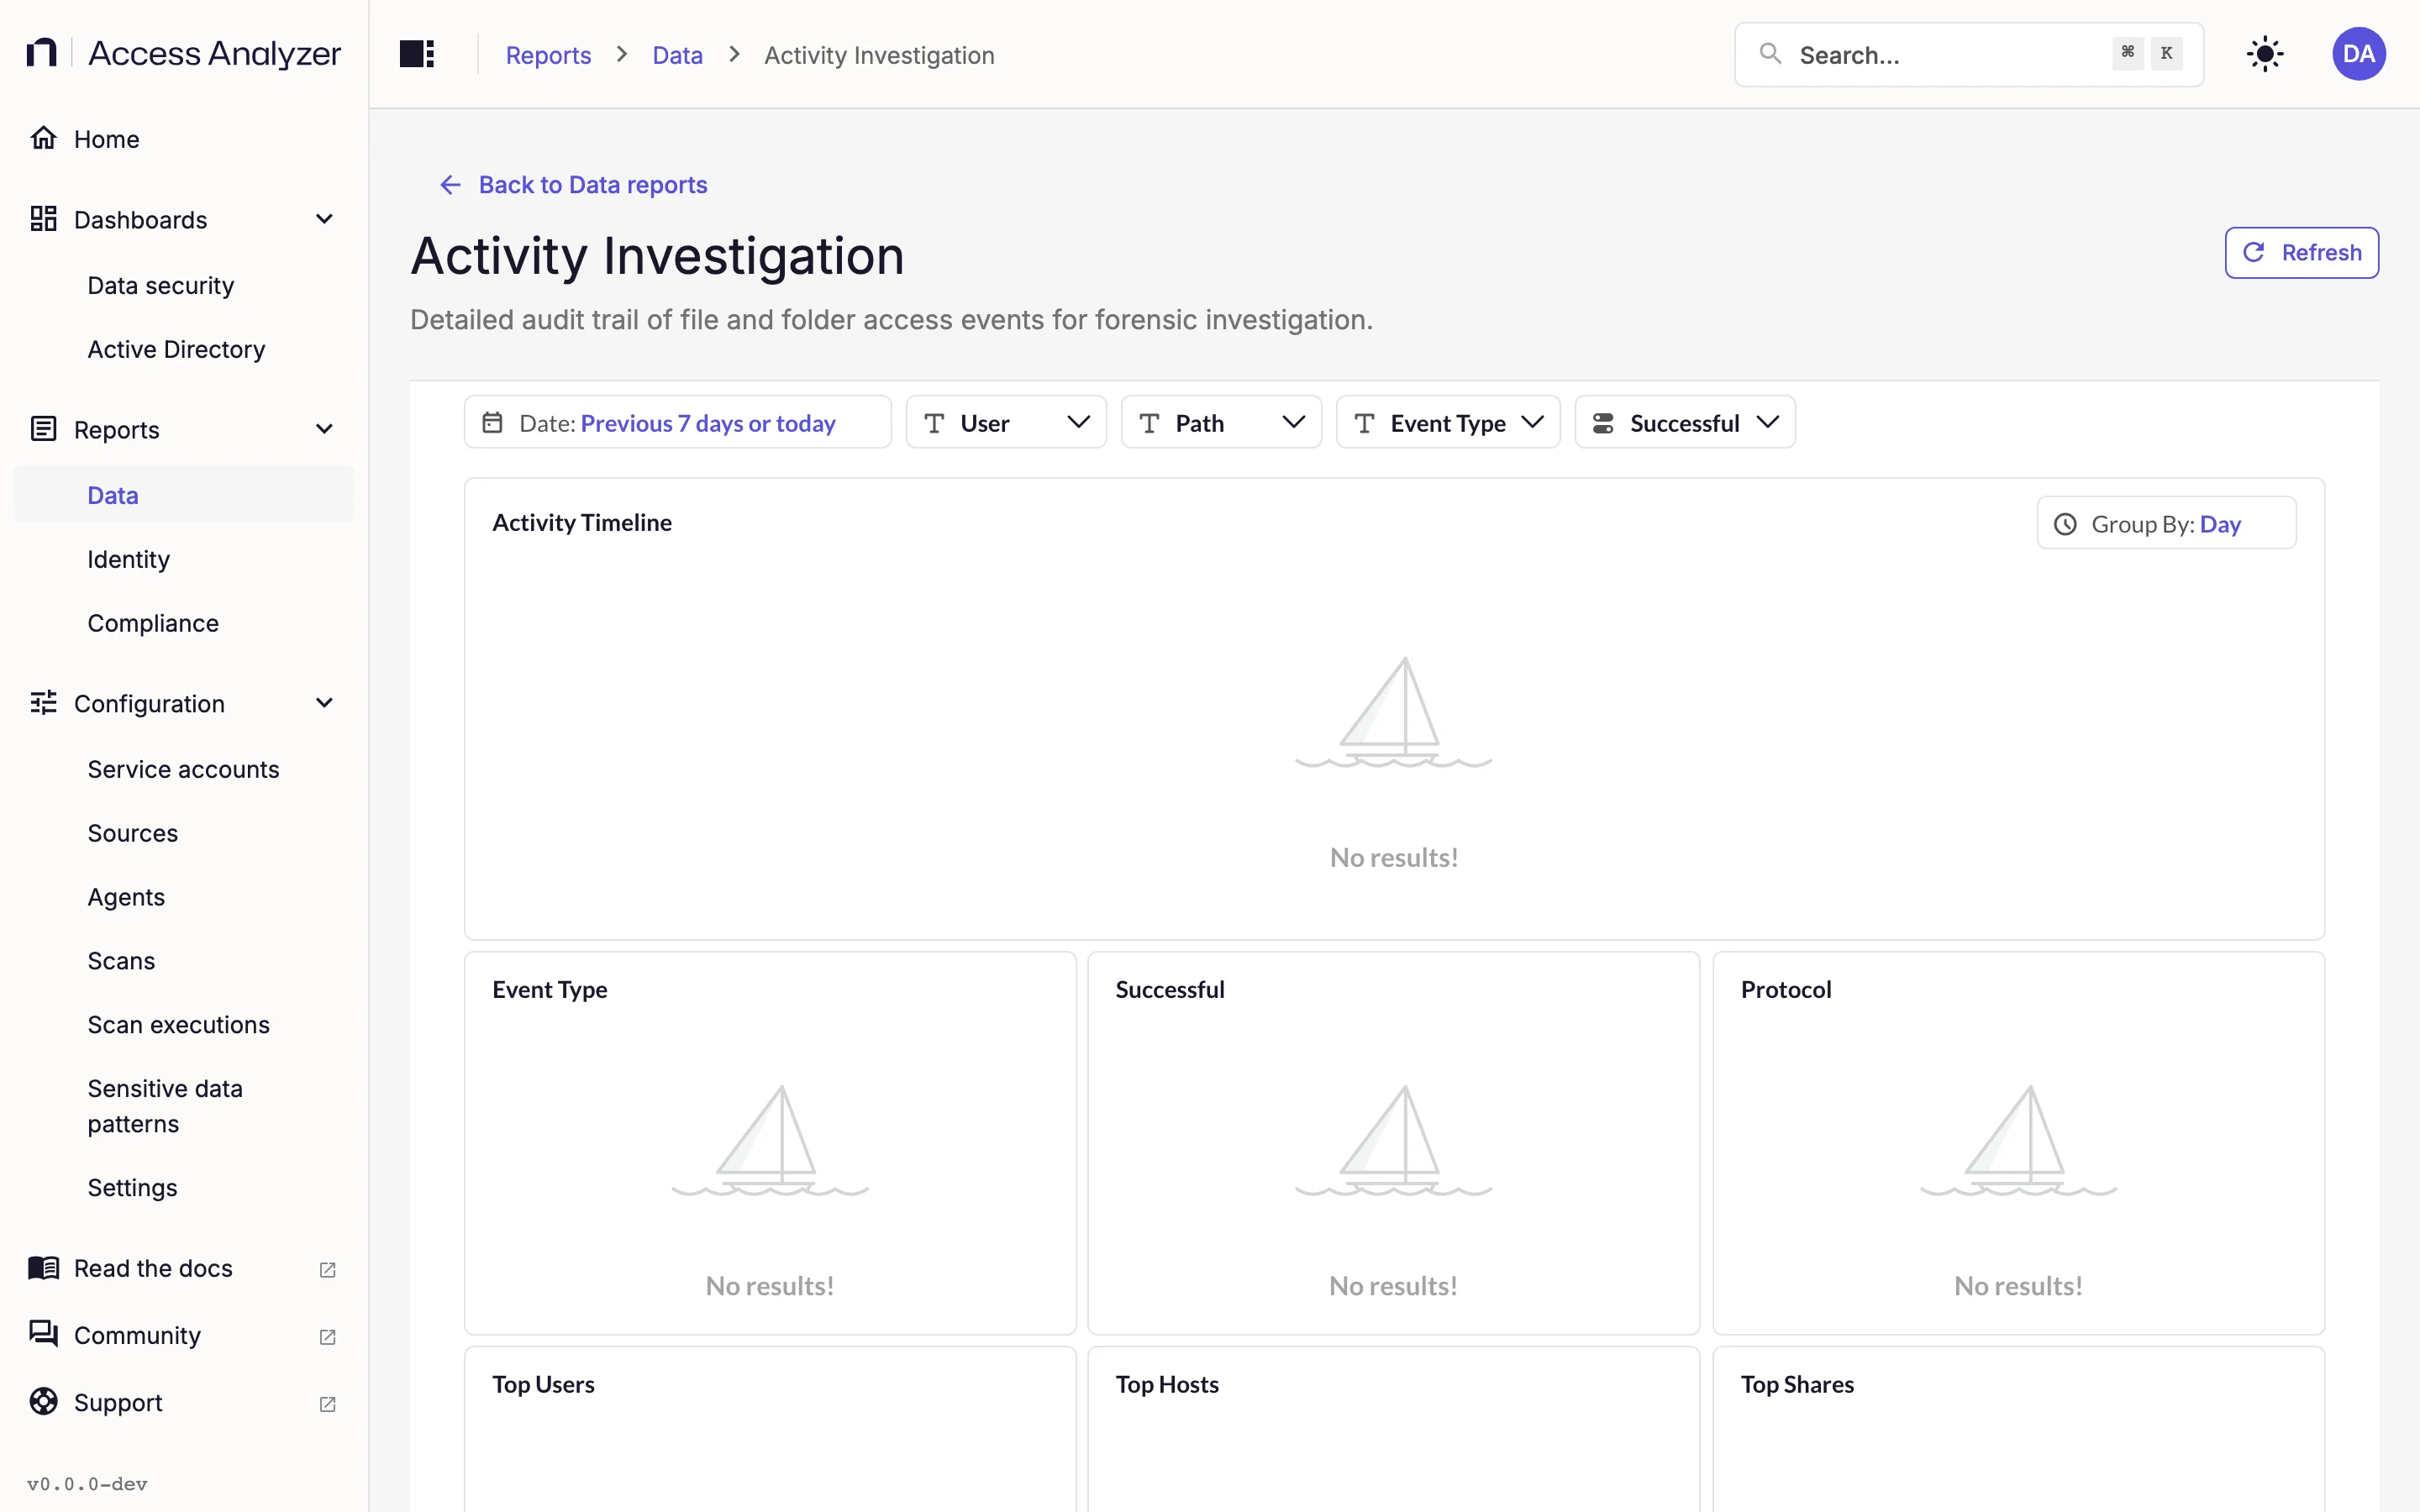Click the Support link

(184, 1403)
